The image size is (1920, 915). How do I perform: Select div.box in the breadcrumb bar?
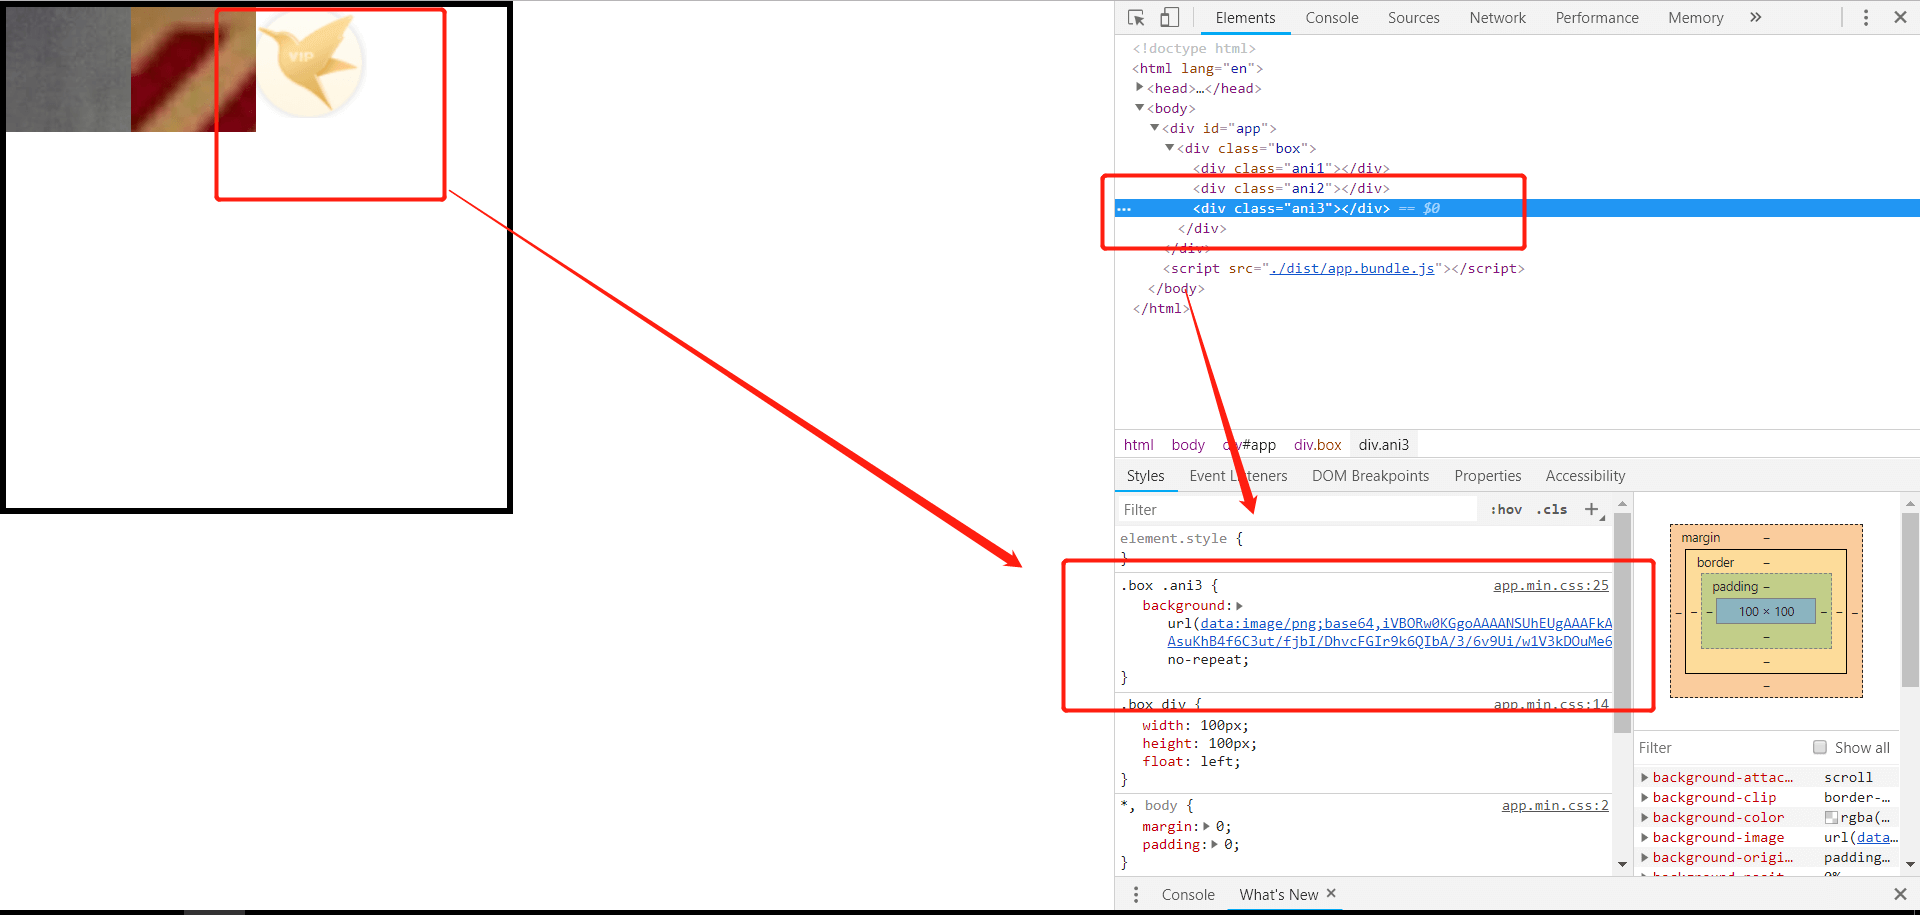[1317, 445]
